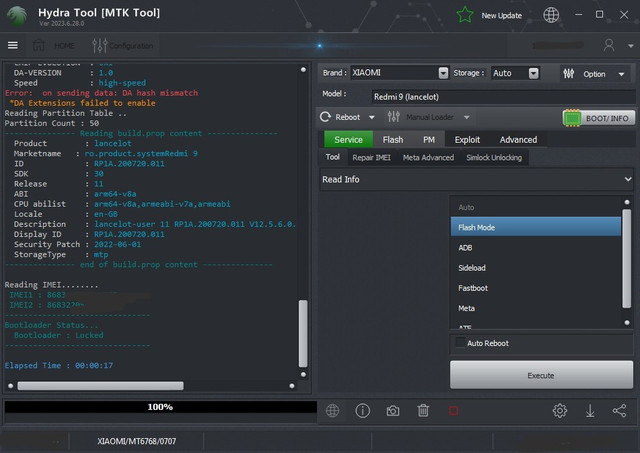The height and width of the screenshot is (453, 640).
Task: Click the Model field Redmi 9 (lancelot)
Action: (x=503, y=97)
